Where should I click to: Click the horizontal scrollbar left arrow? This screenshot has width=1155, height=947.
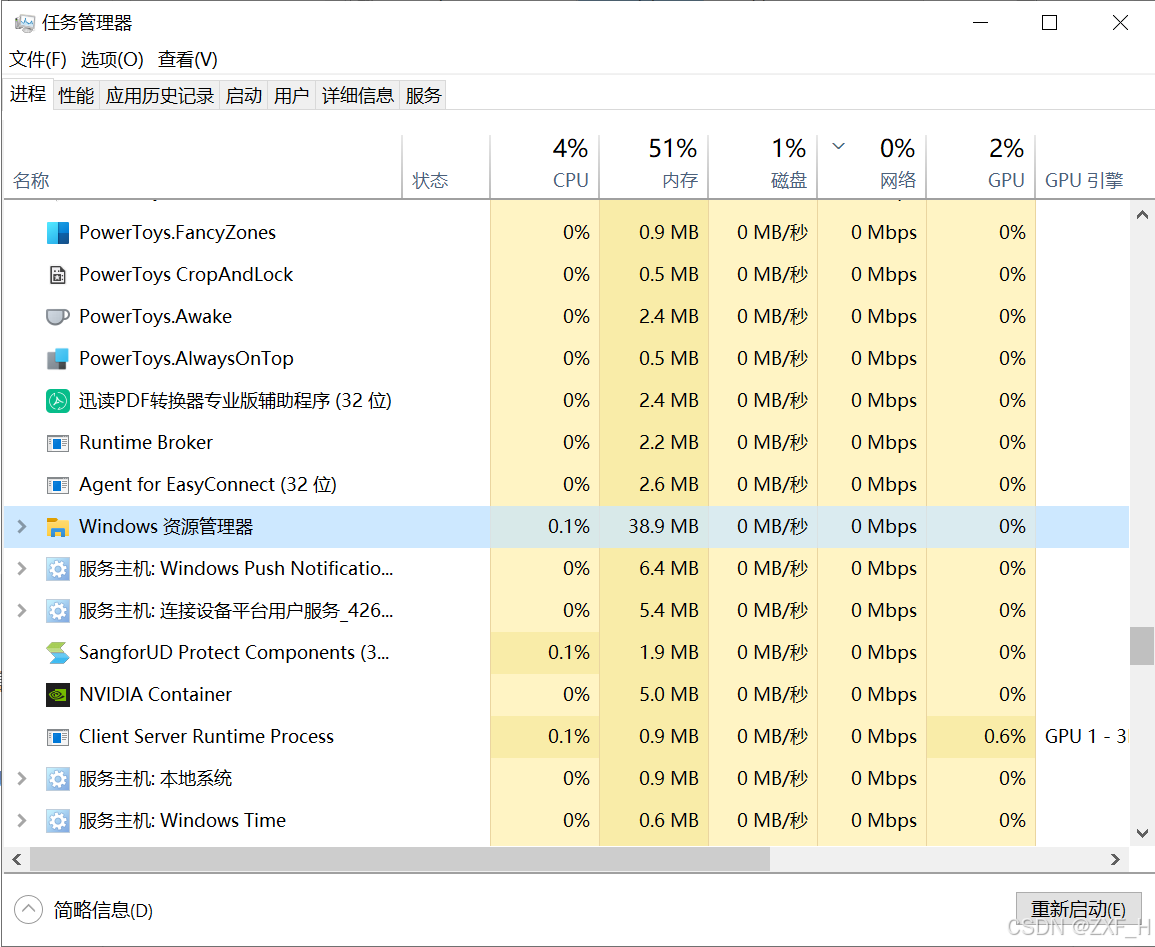(x=16, y=859)
